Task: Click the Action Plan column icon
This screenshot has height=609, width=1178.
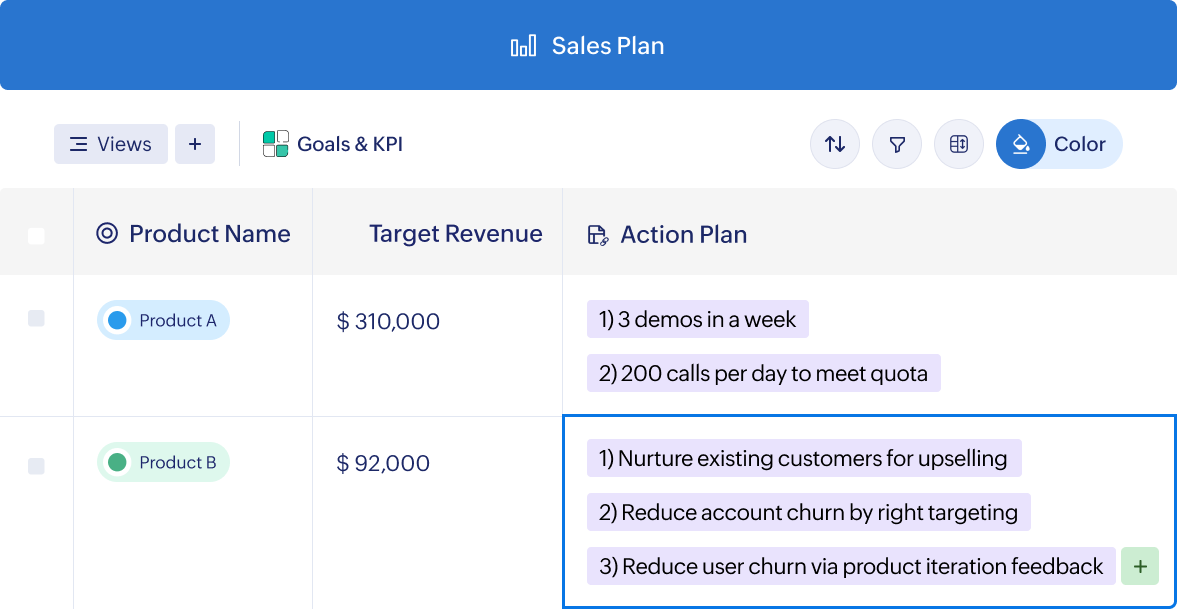Action: tap(598, 235)
